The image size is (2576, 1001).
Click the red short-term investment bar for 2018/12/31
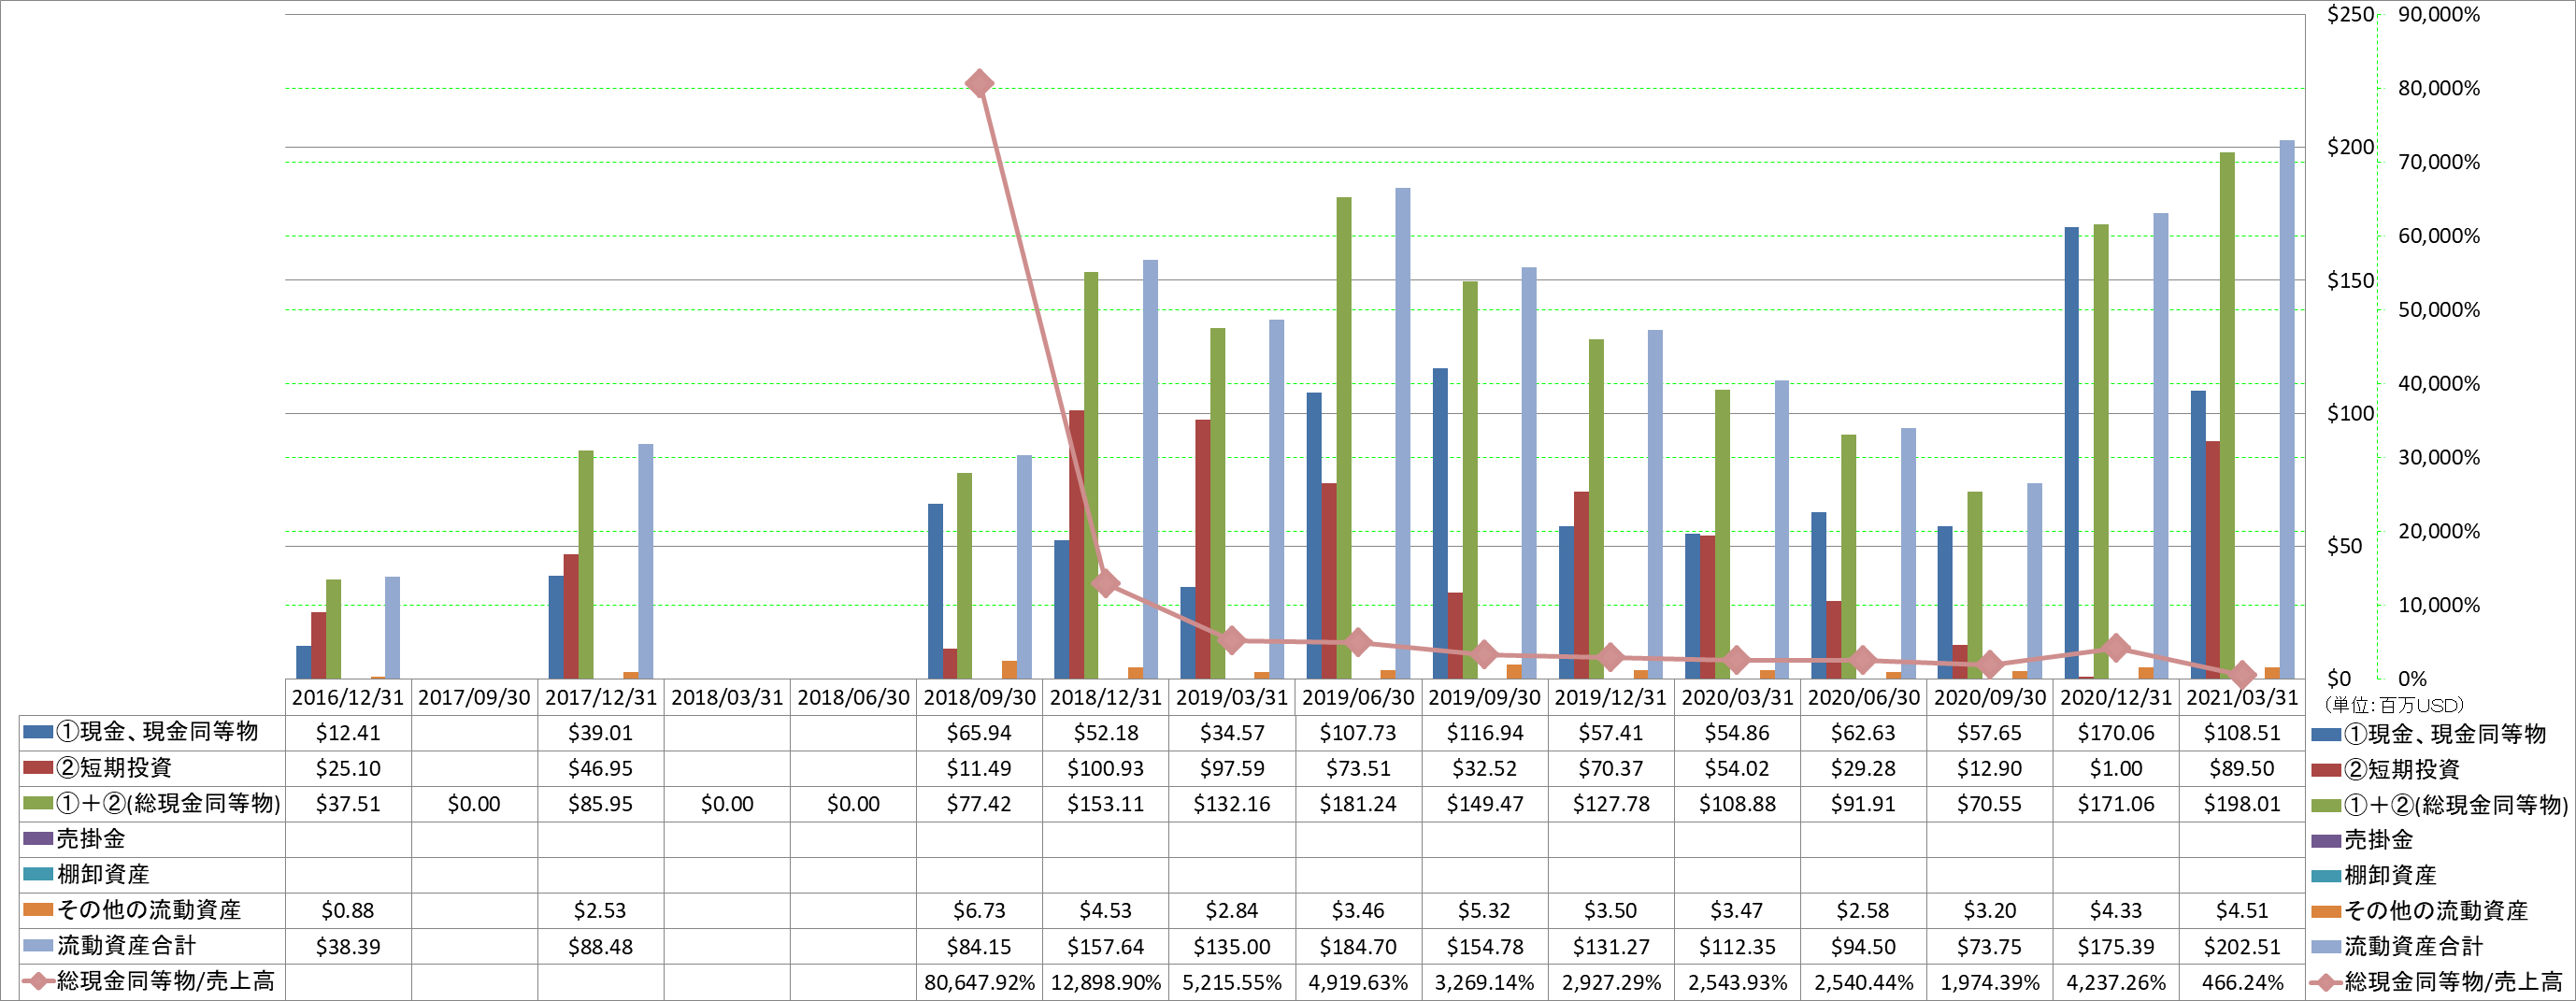coord(1076,545)
